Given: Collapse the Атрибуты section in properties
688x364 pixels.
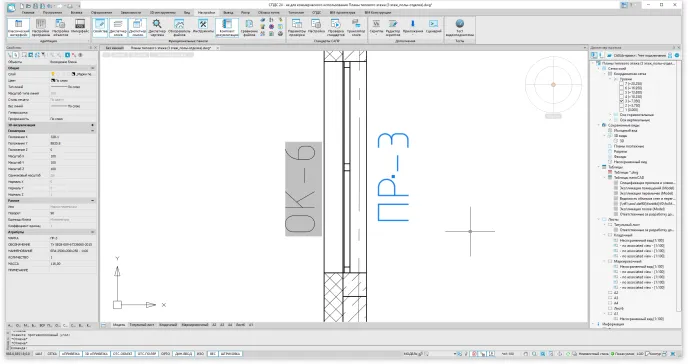Looking at the screenshot, I should pos(93,232).
